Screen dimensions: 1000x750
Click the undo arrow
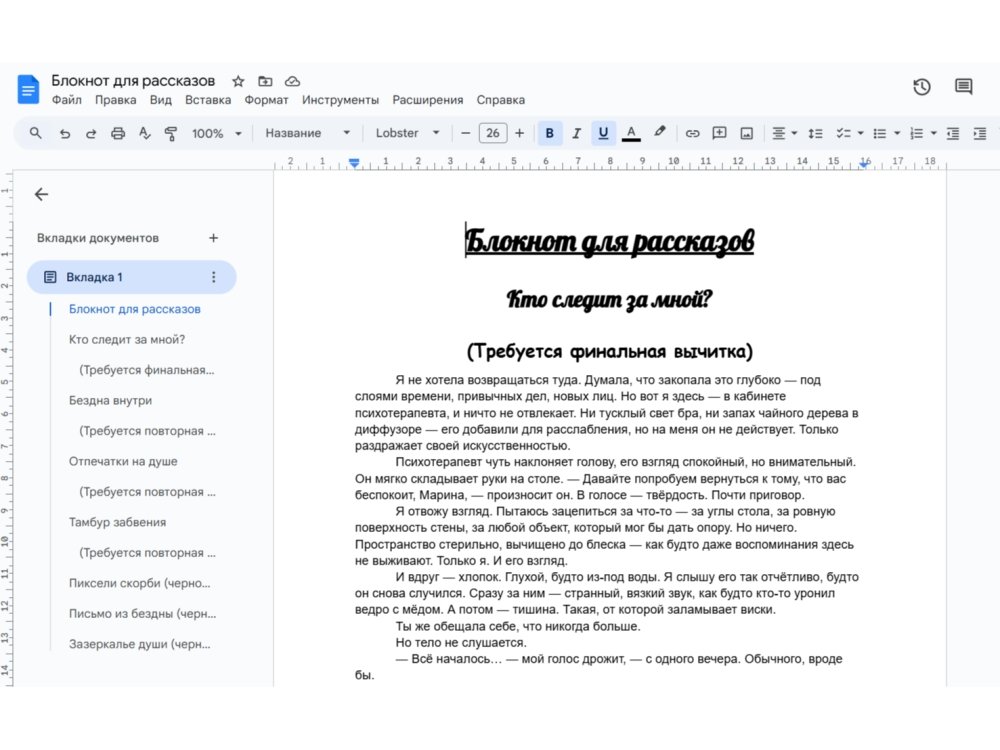point(65,133)
